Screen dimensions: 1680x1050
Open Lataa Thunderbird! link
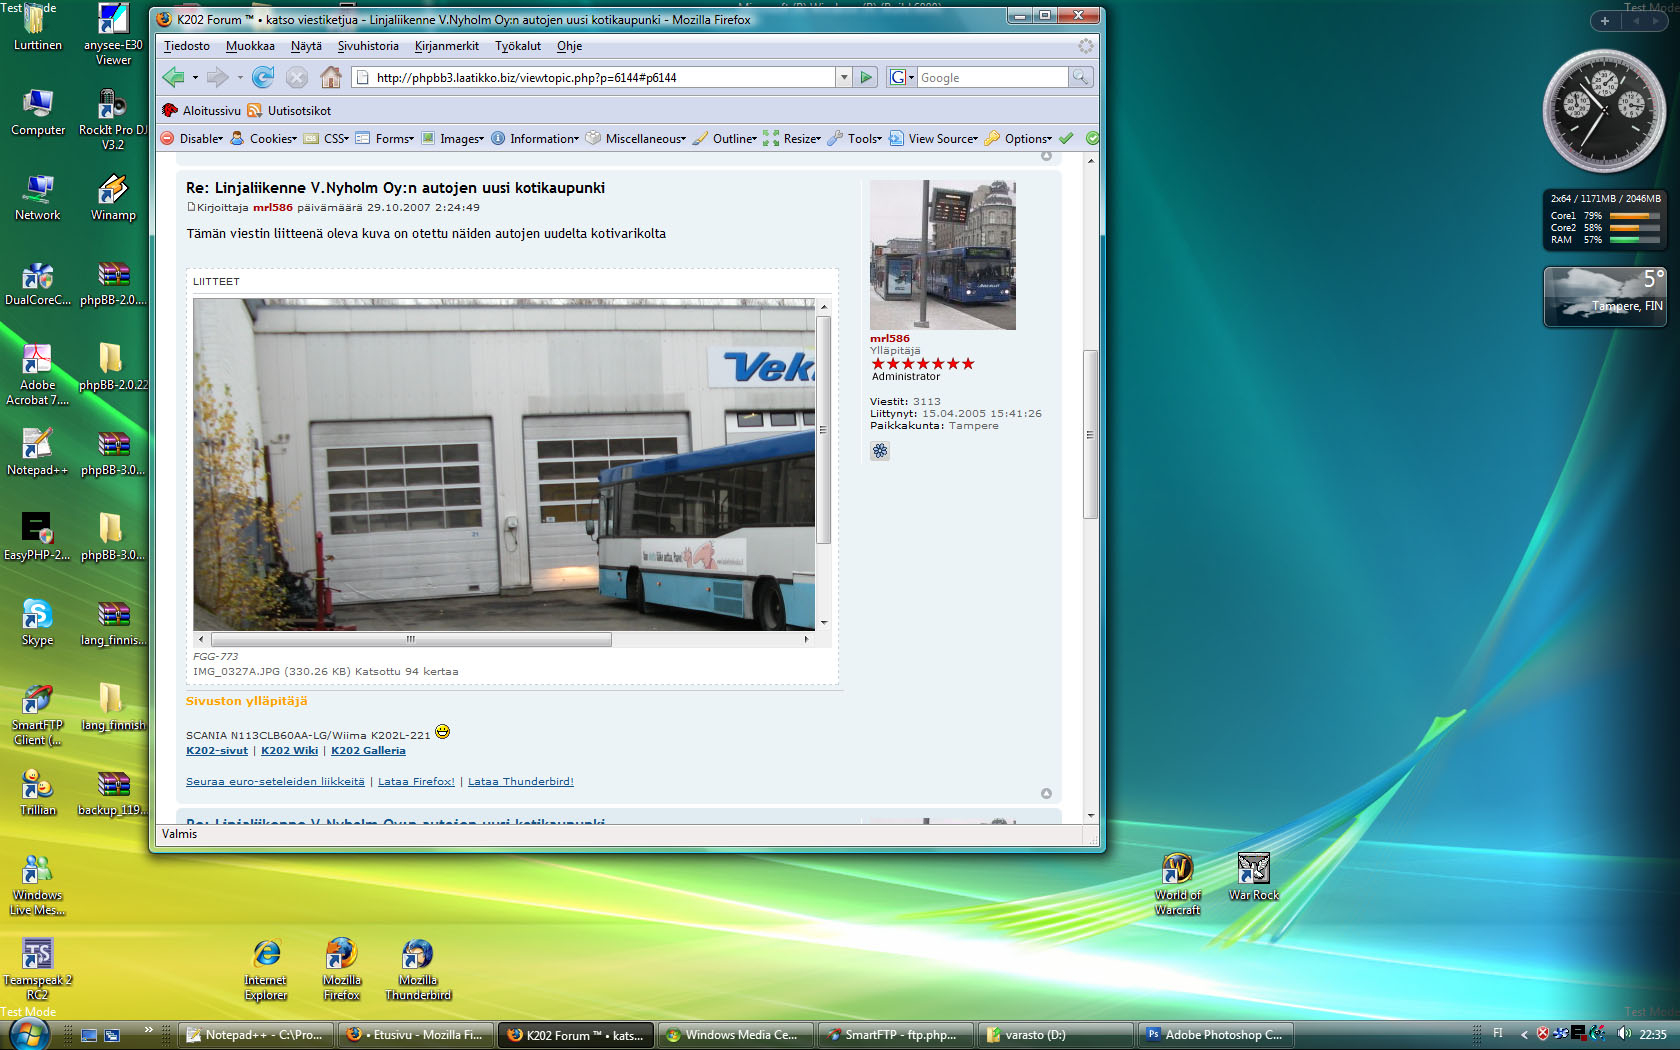[x=521, y=782]
